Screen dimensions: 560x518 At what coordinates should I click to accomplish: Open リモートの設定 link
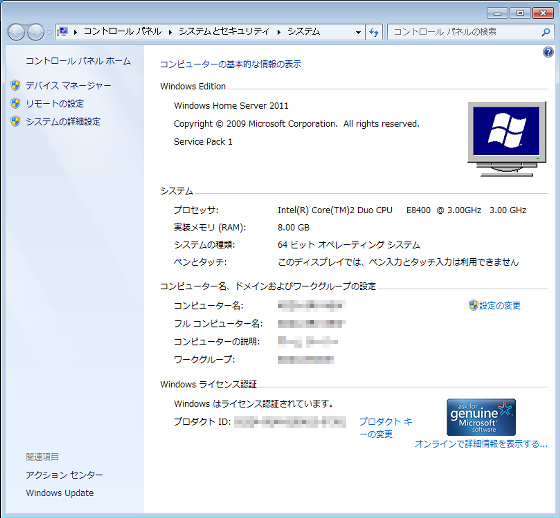(x=55, y=104)
